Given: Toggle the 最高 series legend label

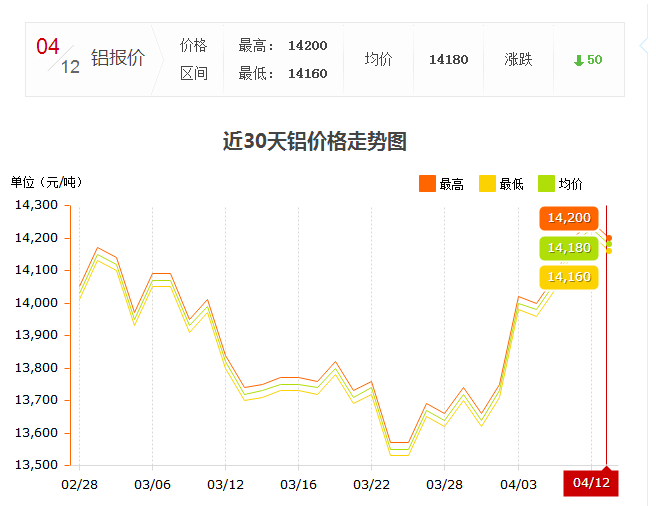Looking at the screenshot, I should coord(452,184).
